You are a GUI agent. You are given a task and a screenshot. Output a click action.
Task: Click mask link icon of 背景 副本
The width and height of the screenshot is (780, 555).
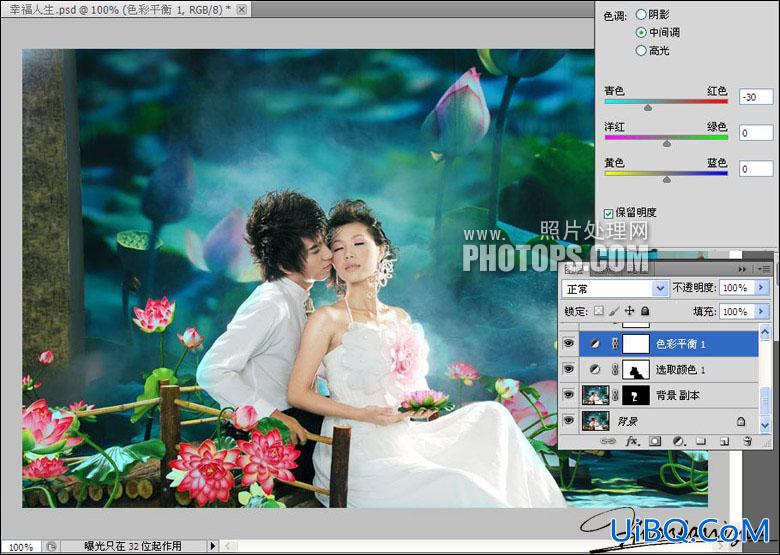(x=615, y=395)
